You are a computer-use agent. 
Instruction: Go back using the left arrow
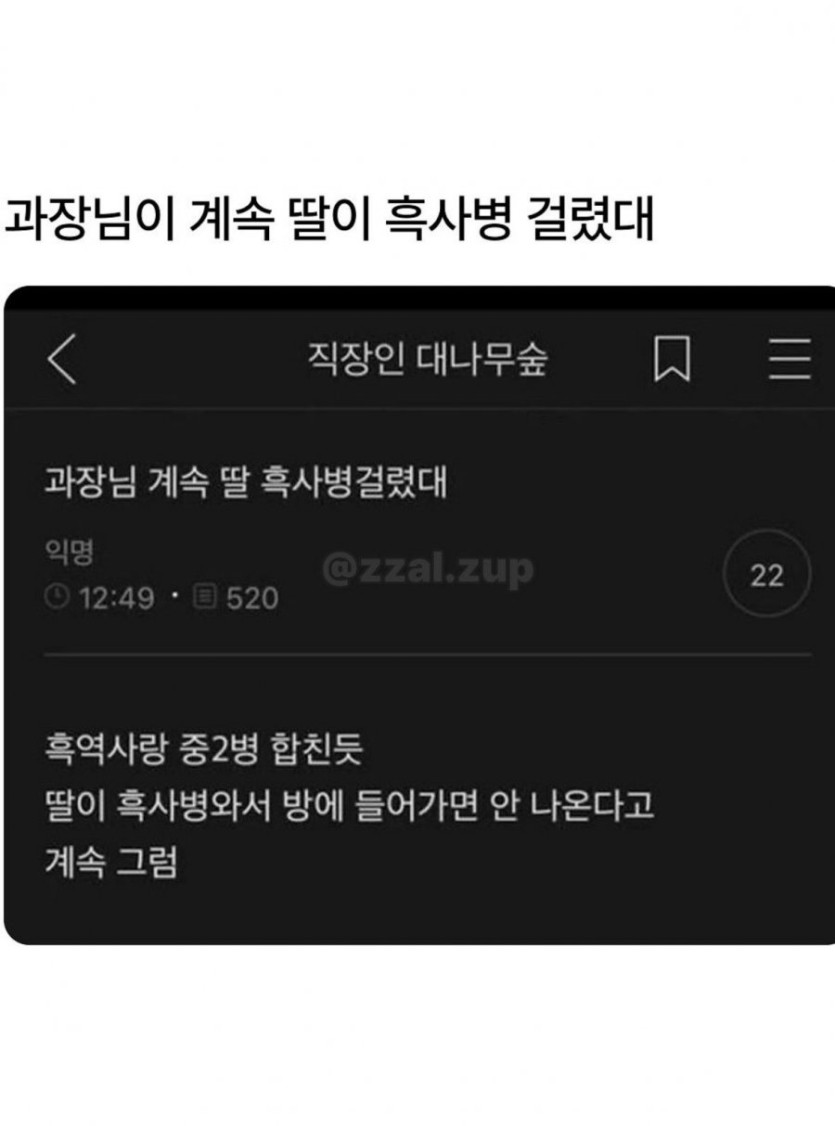62,358
